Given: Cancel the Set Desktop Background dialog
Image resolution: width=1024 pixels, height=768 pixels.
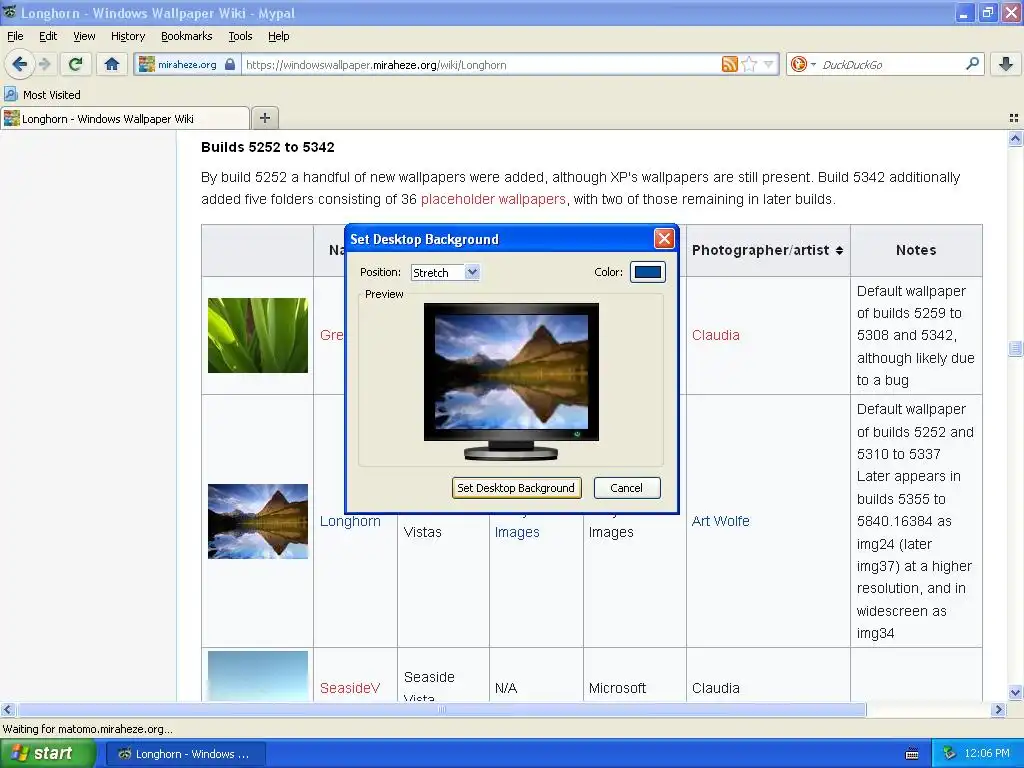Looking at the screenshot, I should (x=627, y=488).
